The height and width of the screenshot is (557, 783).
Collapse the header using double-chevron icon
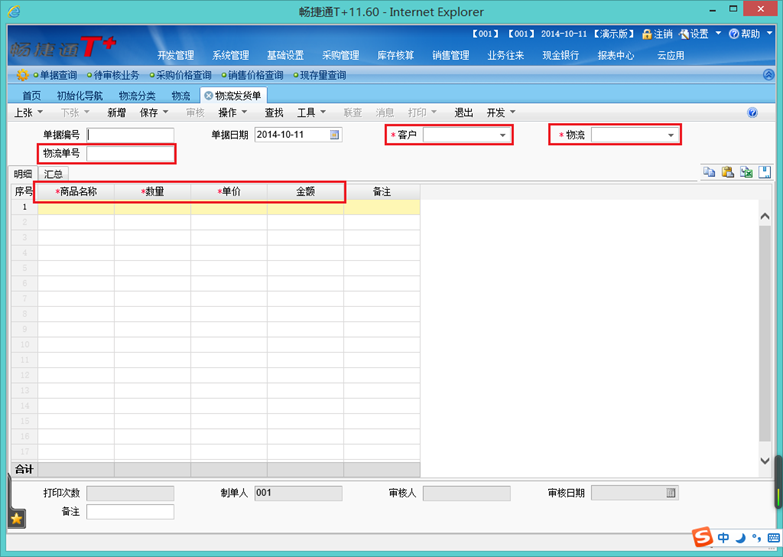click(769, 75)
